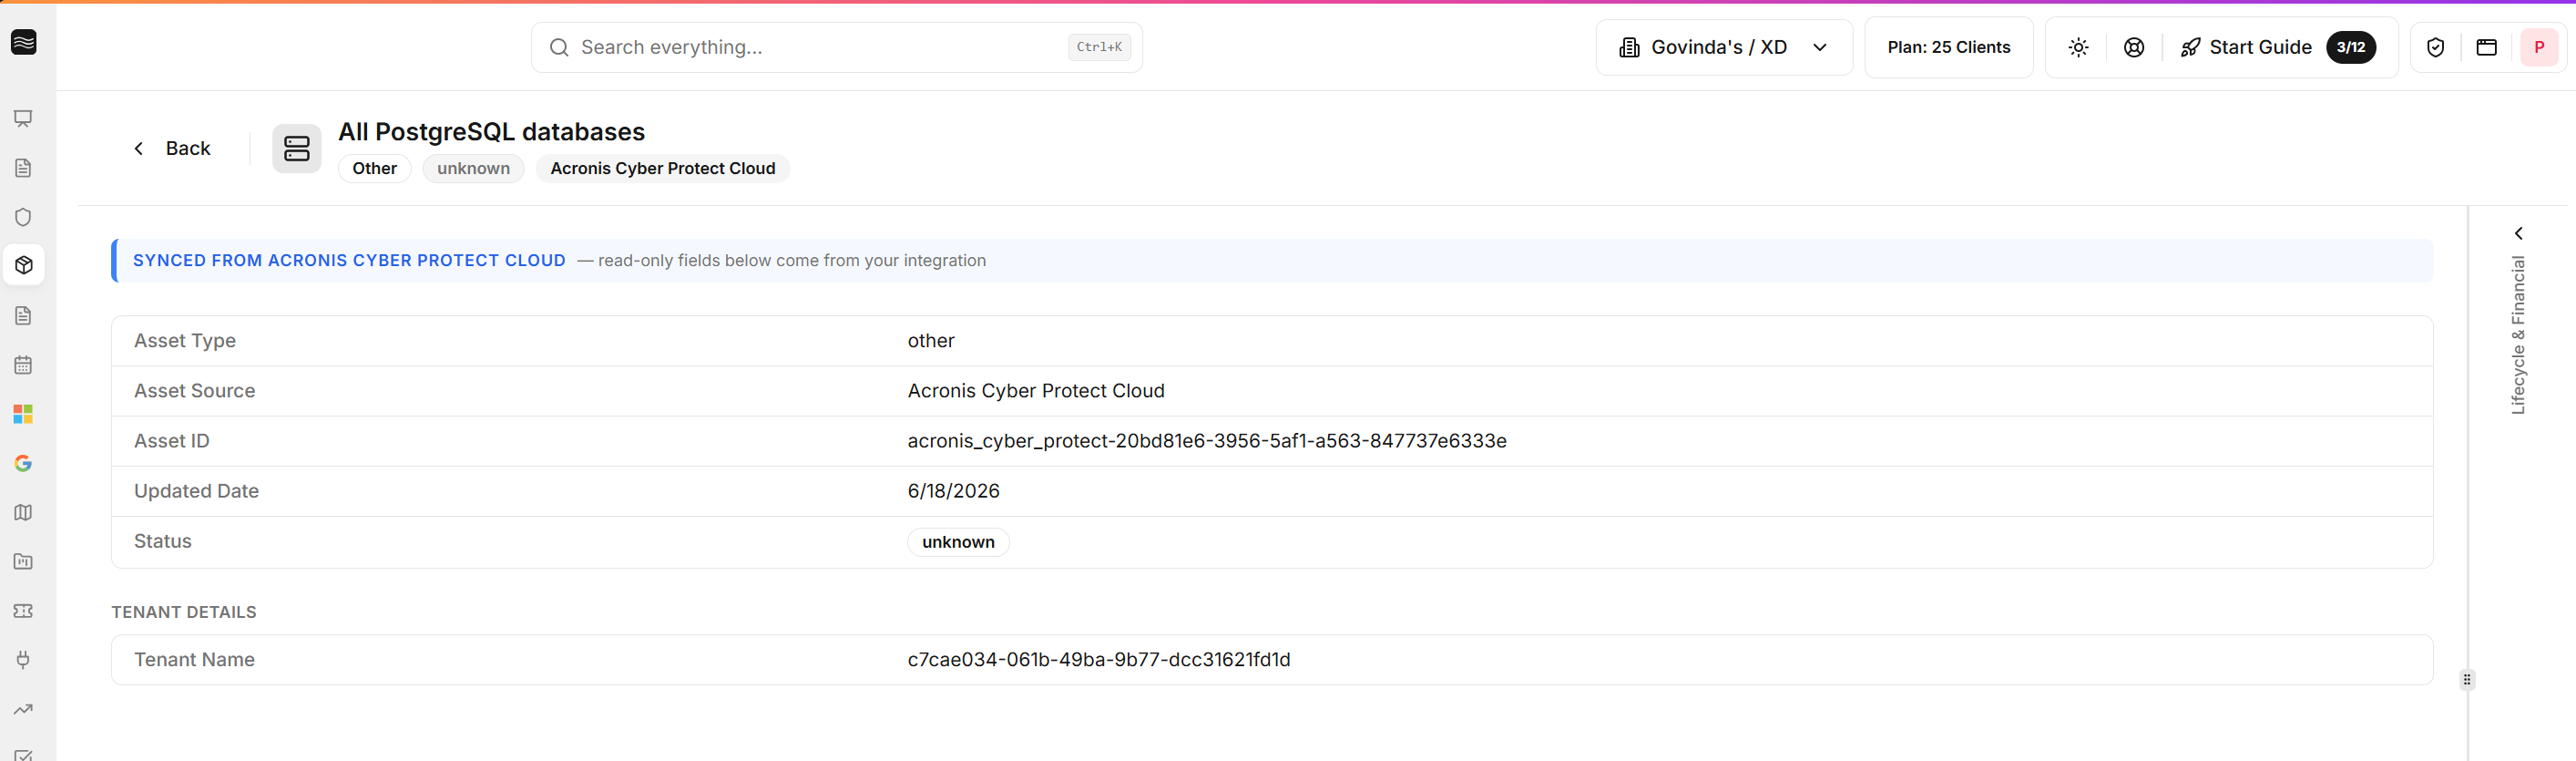Click the Search everything input field
2576x761 pixels.
click(x=836, y=47)
